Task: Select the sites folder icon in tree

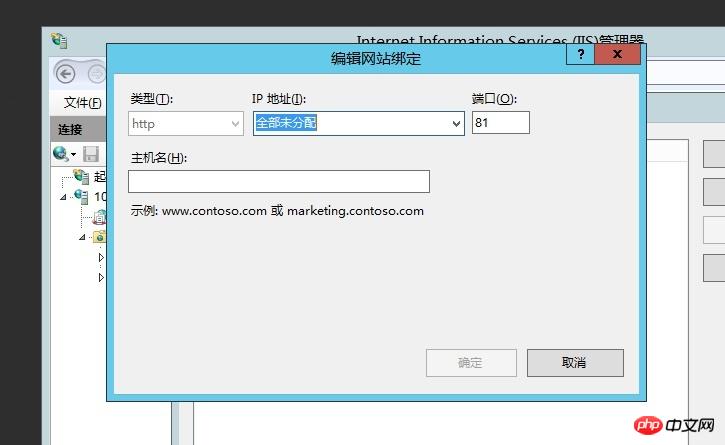Action: 99,237
